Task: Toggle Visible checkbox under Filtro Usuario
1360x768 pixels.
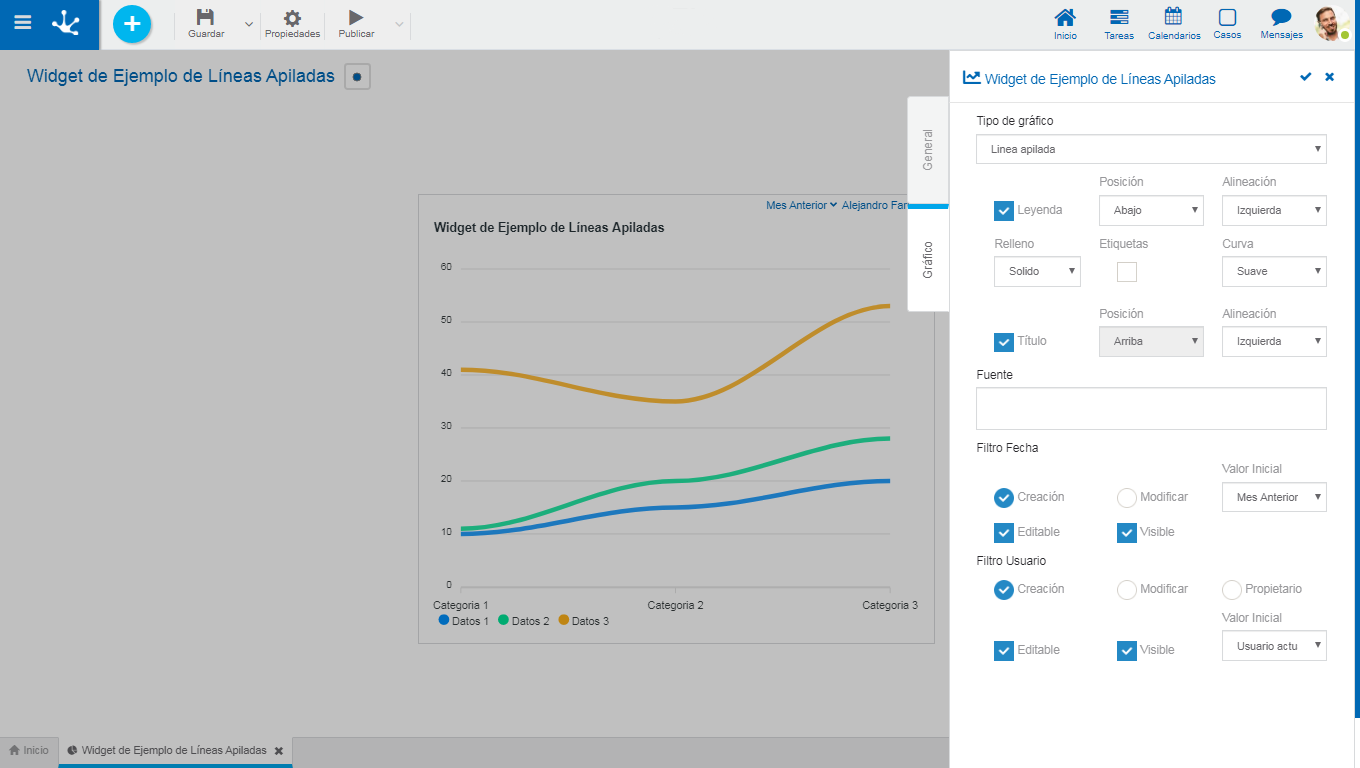Action: tap(1127, 650)
